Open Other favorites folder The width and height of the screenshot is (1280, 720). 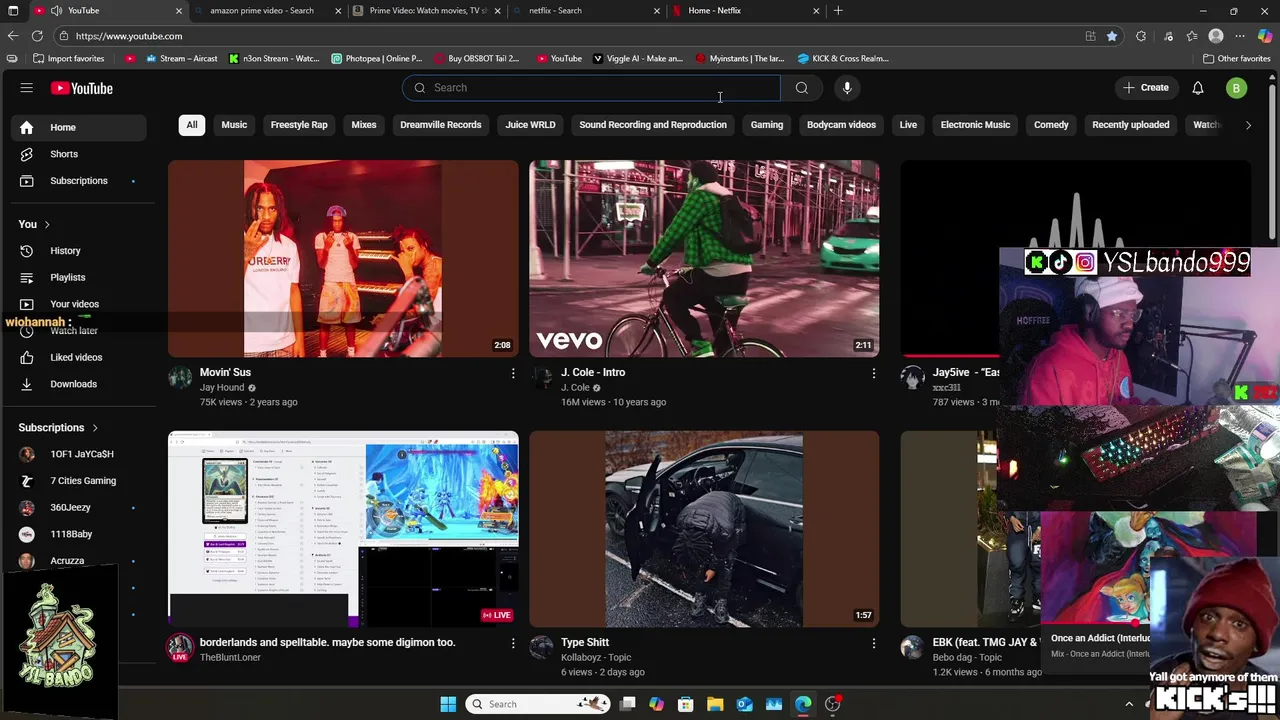[x=1236, y=58]
